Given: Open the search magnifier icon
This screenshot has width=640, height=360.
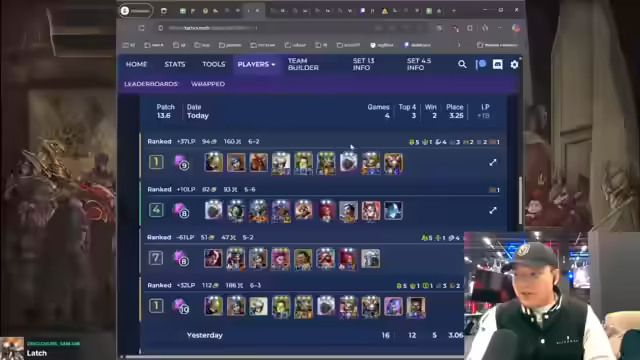Looking at the screenshot, I should coord(462,64).
